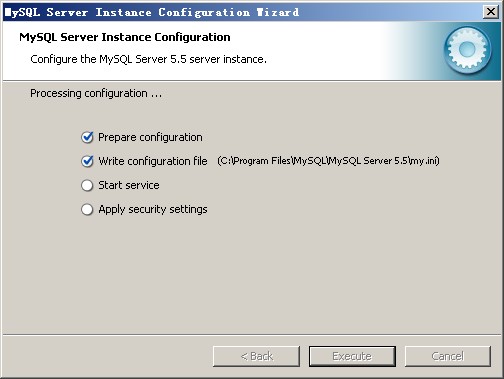504x379 pixels.
Task: Abort the wizard using the Cancel button
Action: click(x=448, y=356)
